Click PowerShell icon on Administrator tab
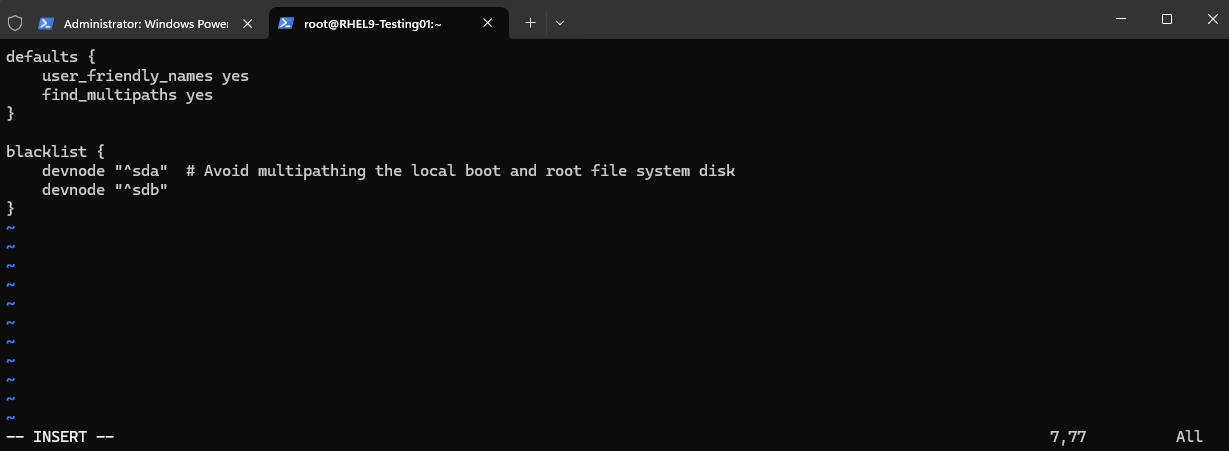The height and width of the screenshot is (451, 1229). [46, 22]
